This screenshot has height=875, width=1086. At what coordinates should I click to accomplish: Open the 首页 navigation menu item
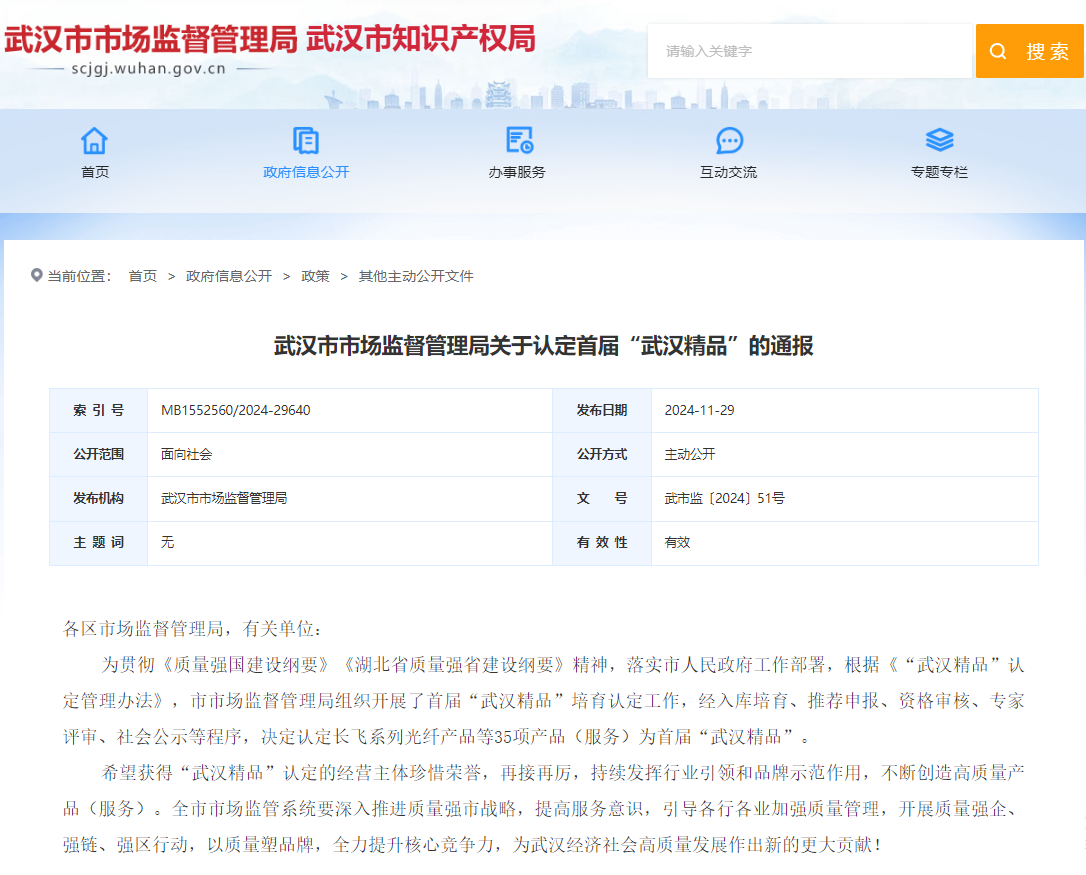pos(94,172)
